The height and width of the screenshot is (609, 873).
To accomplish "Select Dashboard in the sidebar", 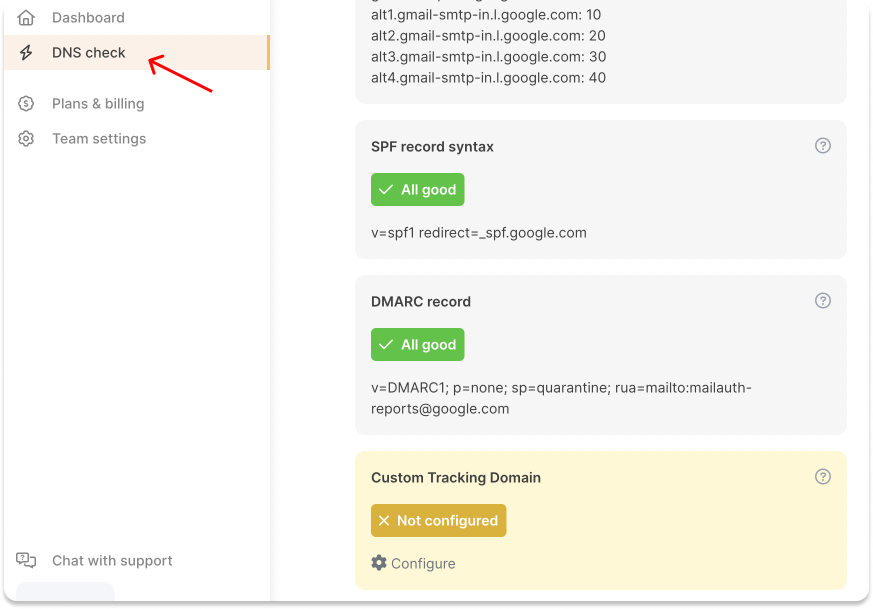I will (x=86, y=17).
